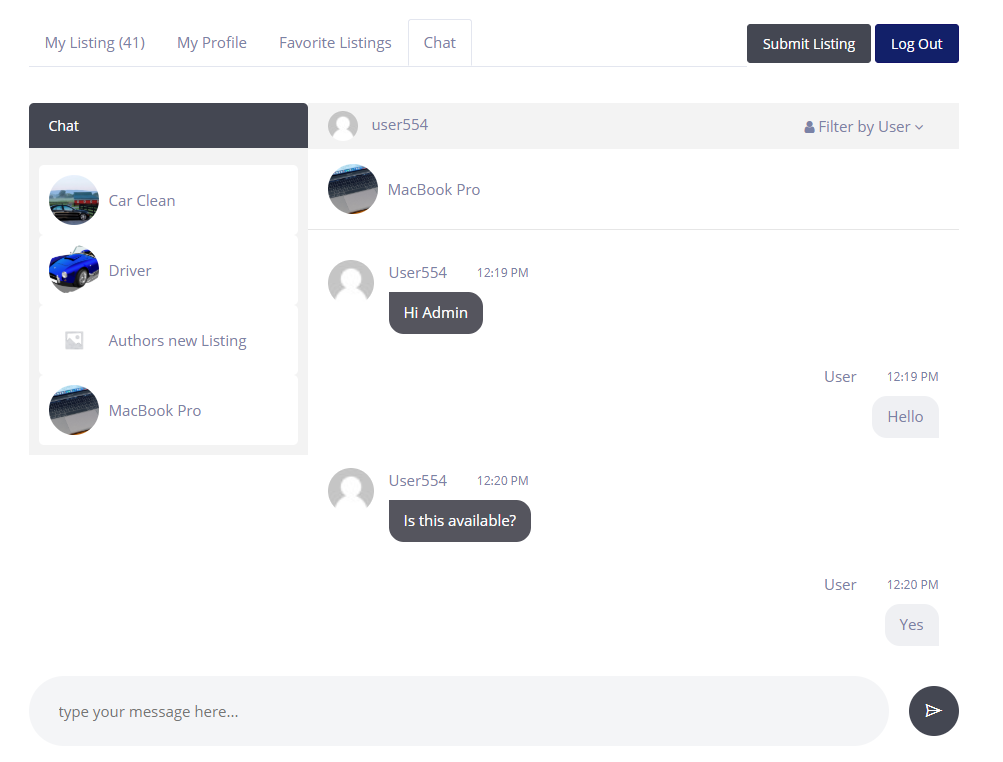Select the Chat tab
Viewport: 1003px width, 762px height.
click(439, 43)
